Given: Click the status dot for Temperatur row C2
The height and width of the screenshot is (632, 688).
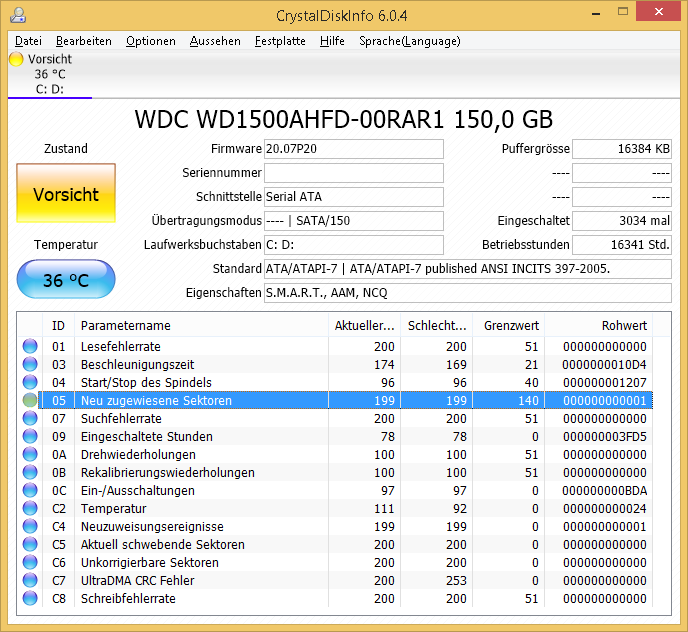Looking at the screenshot, I should click(30, 508).
